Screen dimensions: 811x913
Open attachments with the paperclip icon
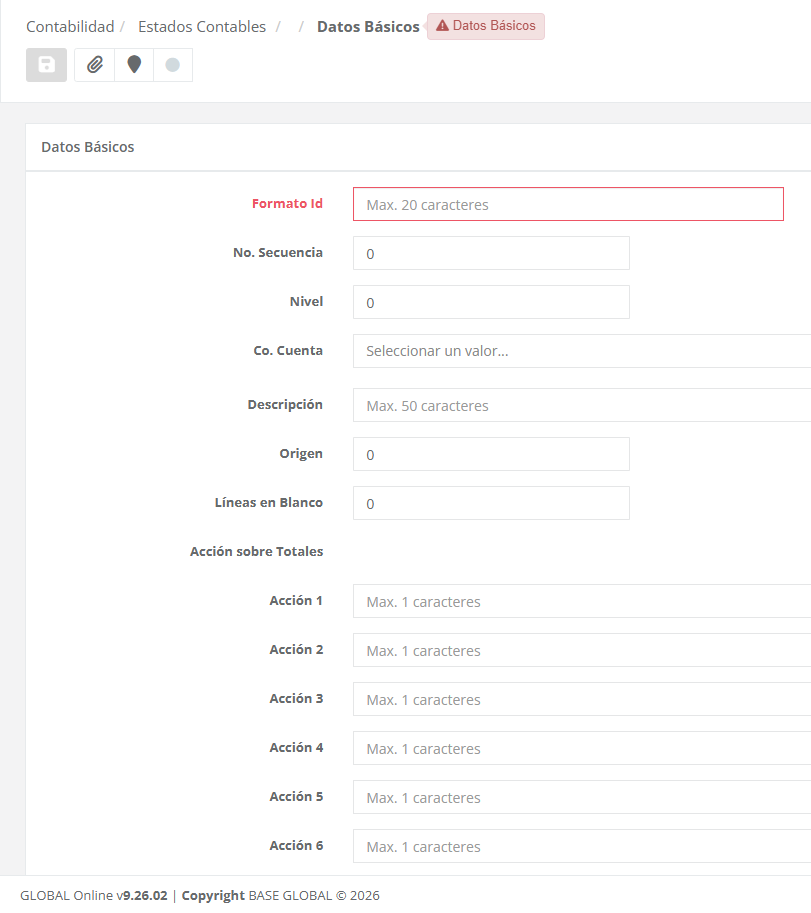tap(94, 65)
